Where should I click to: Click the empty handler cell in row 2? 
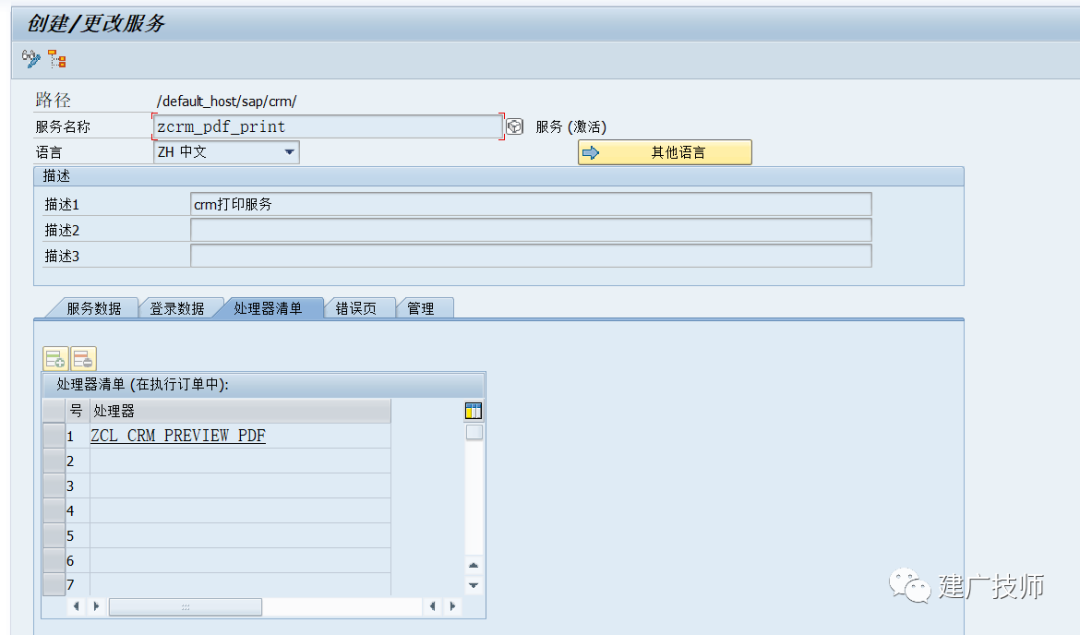[240, 461]
